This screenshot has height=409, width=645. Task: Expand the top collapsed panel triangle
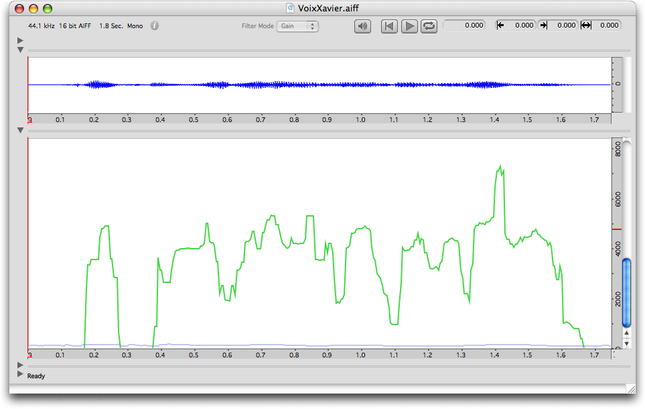pyautogui.click(x=21, y=40)
